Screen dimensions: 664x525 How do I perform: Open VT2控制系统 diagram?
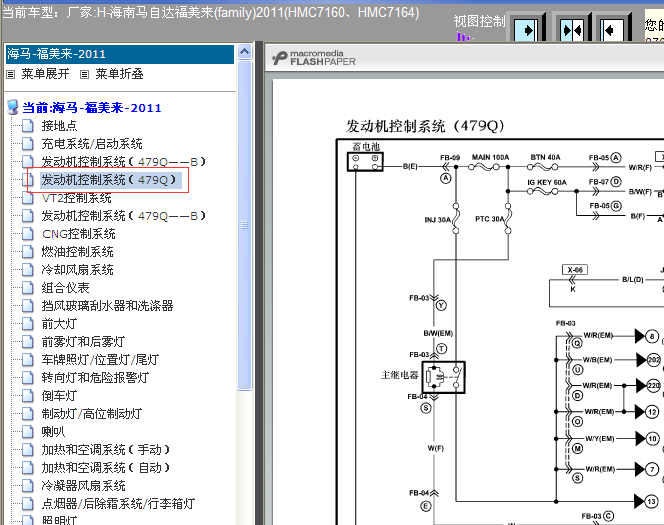coord(77,198)
